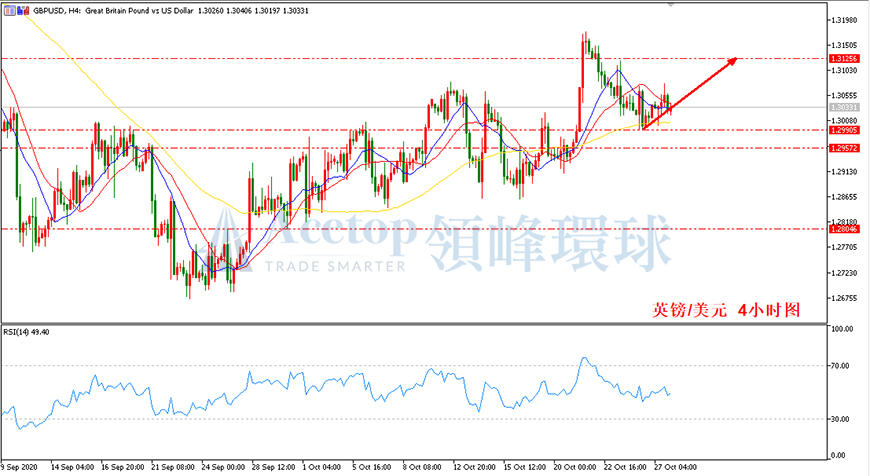Click the '27 Oct 04:00' time axis label
The image size is (870, 476).
tap(675, 467)
